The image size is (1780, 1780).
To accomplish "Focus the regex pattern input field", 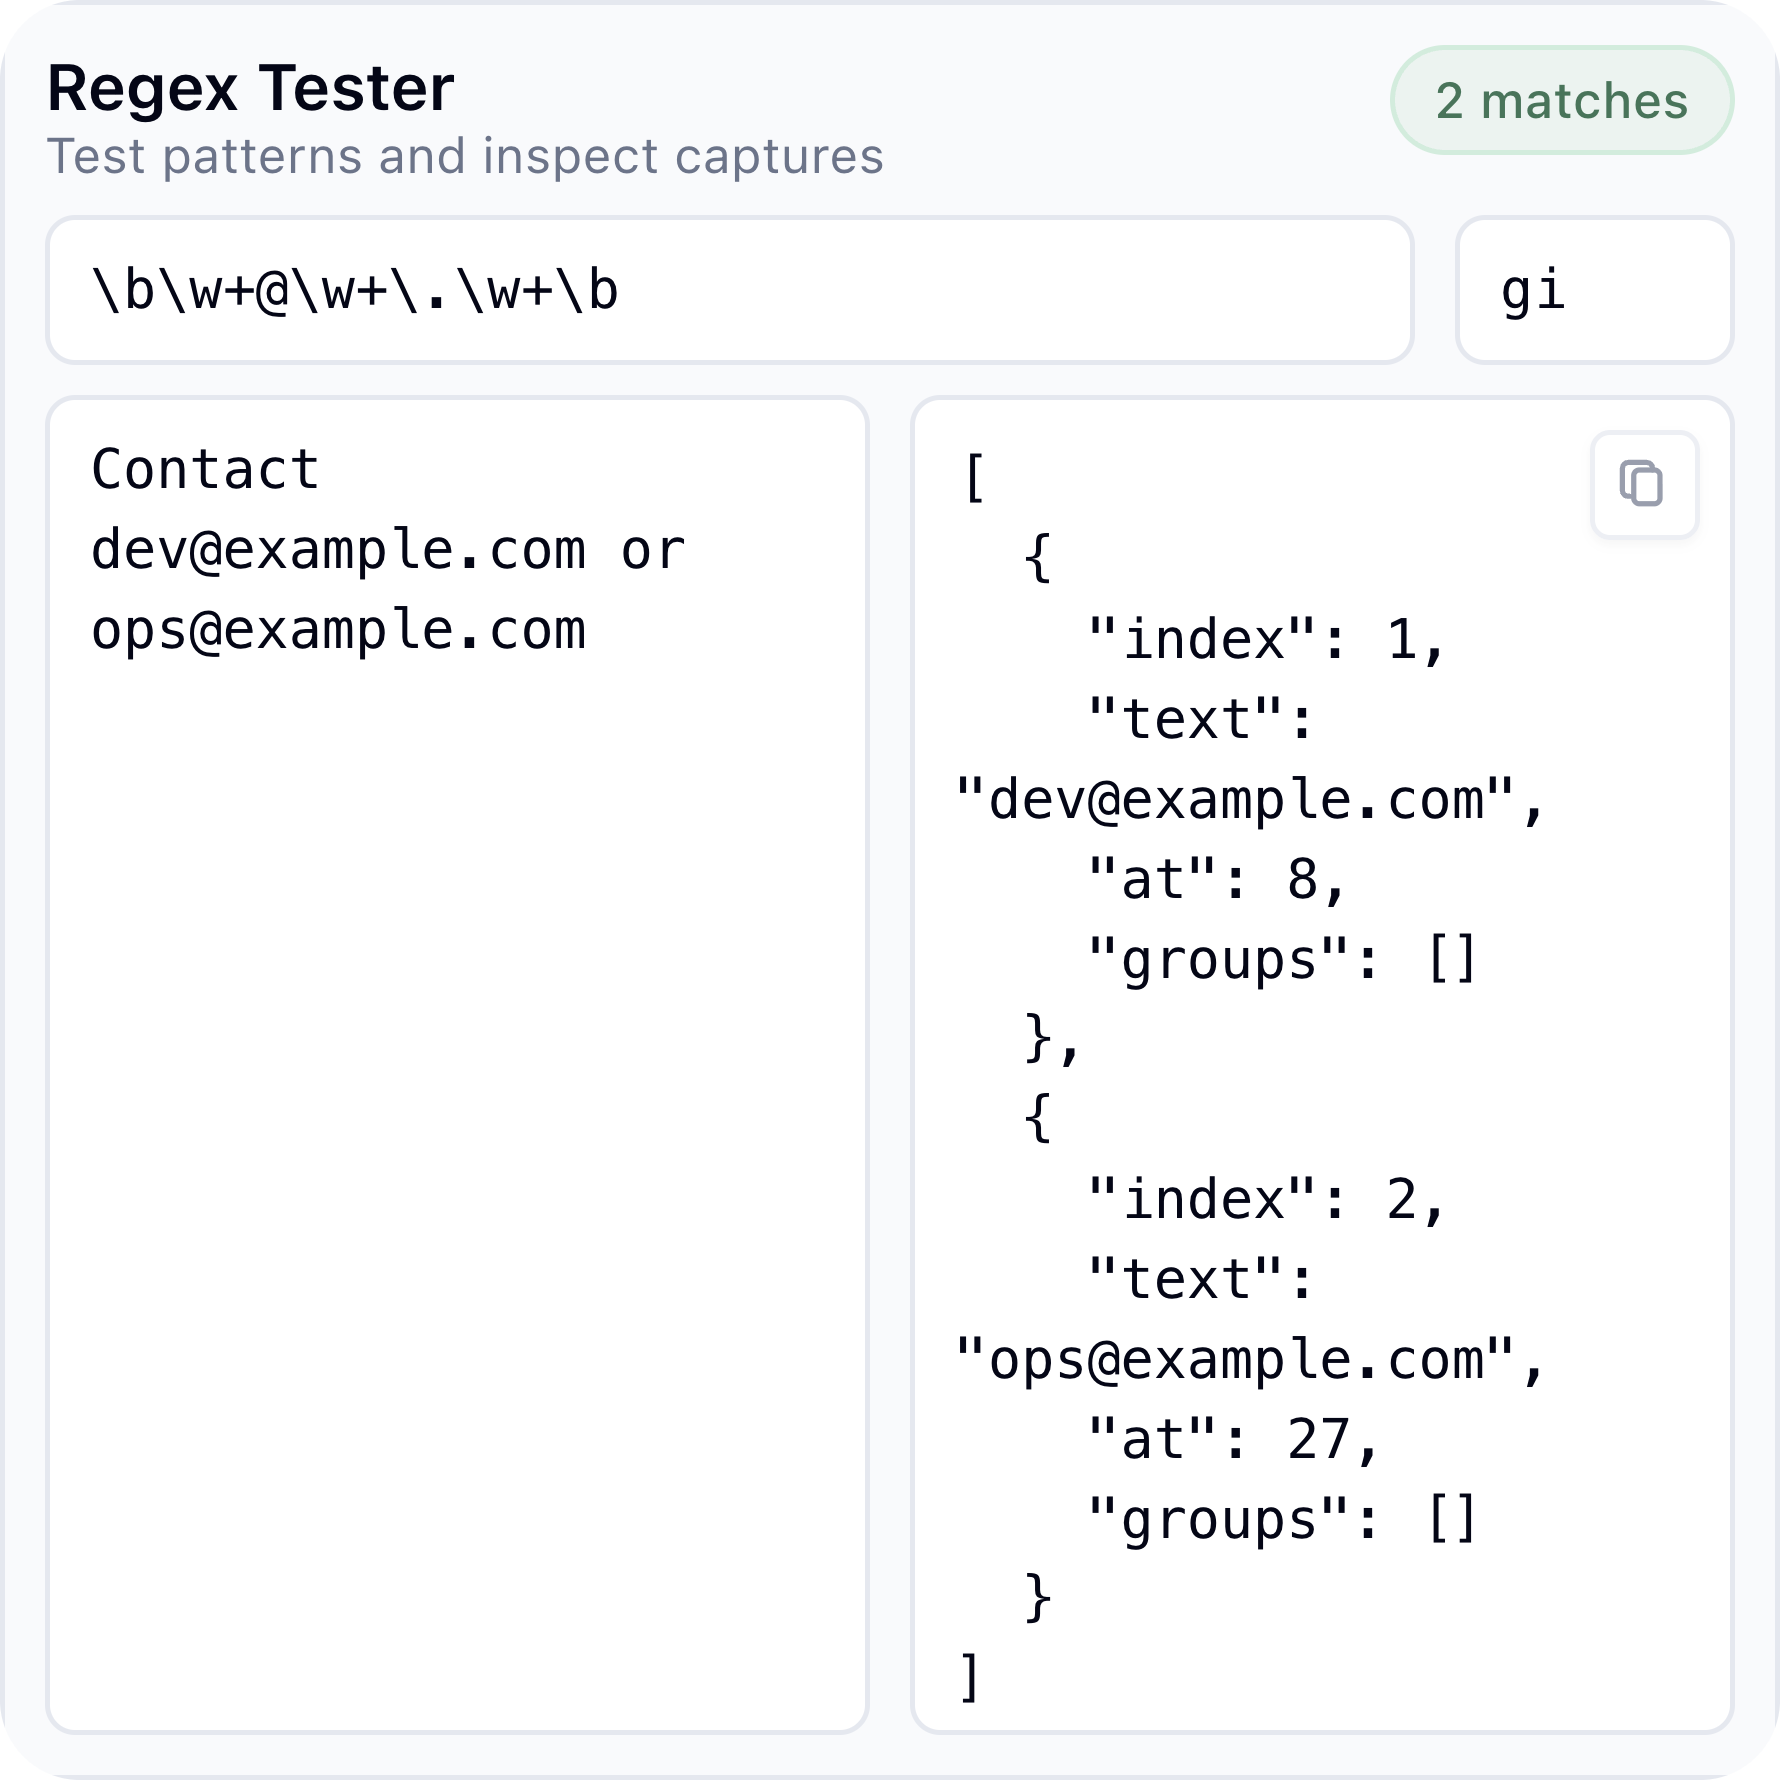I will coord(730,290).
